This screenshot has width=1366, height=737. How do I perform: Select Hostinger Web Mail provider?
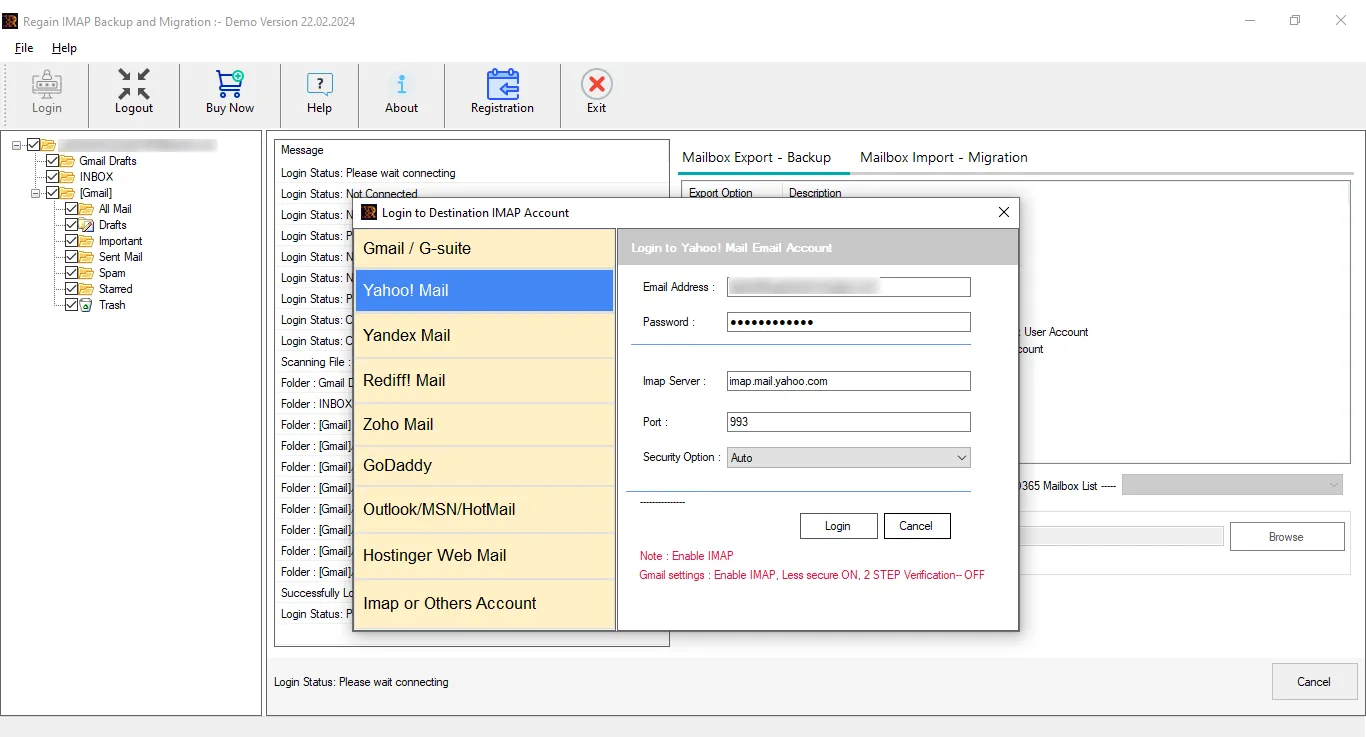click(484, 555)
